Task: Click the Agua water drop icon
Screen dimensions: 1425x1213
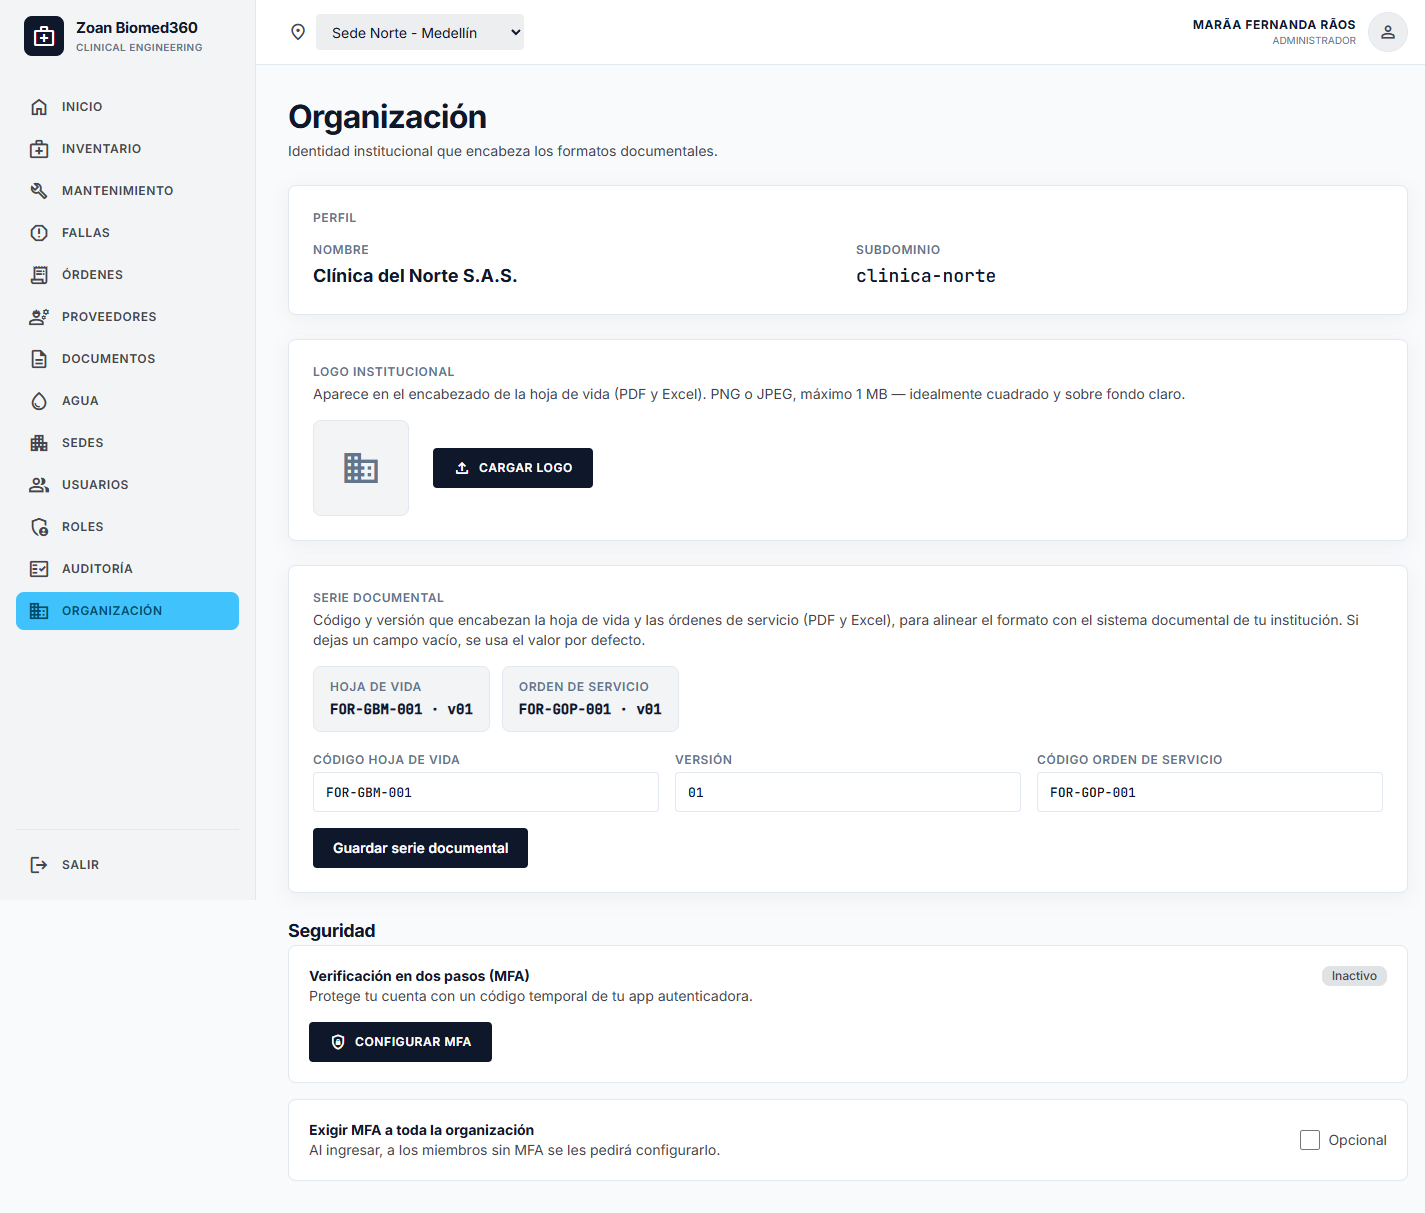Action: (x=39, y=401)
